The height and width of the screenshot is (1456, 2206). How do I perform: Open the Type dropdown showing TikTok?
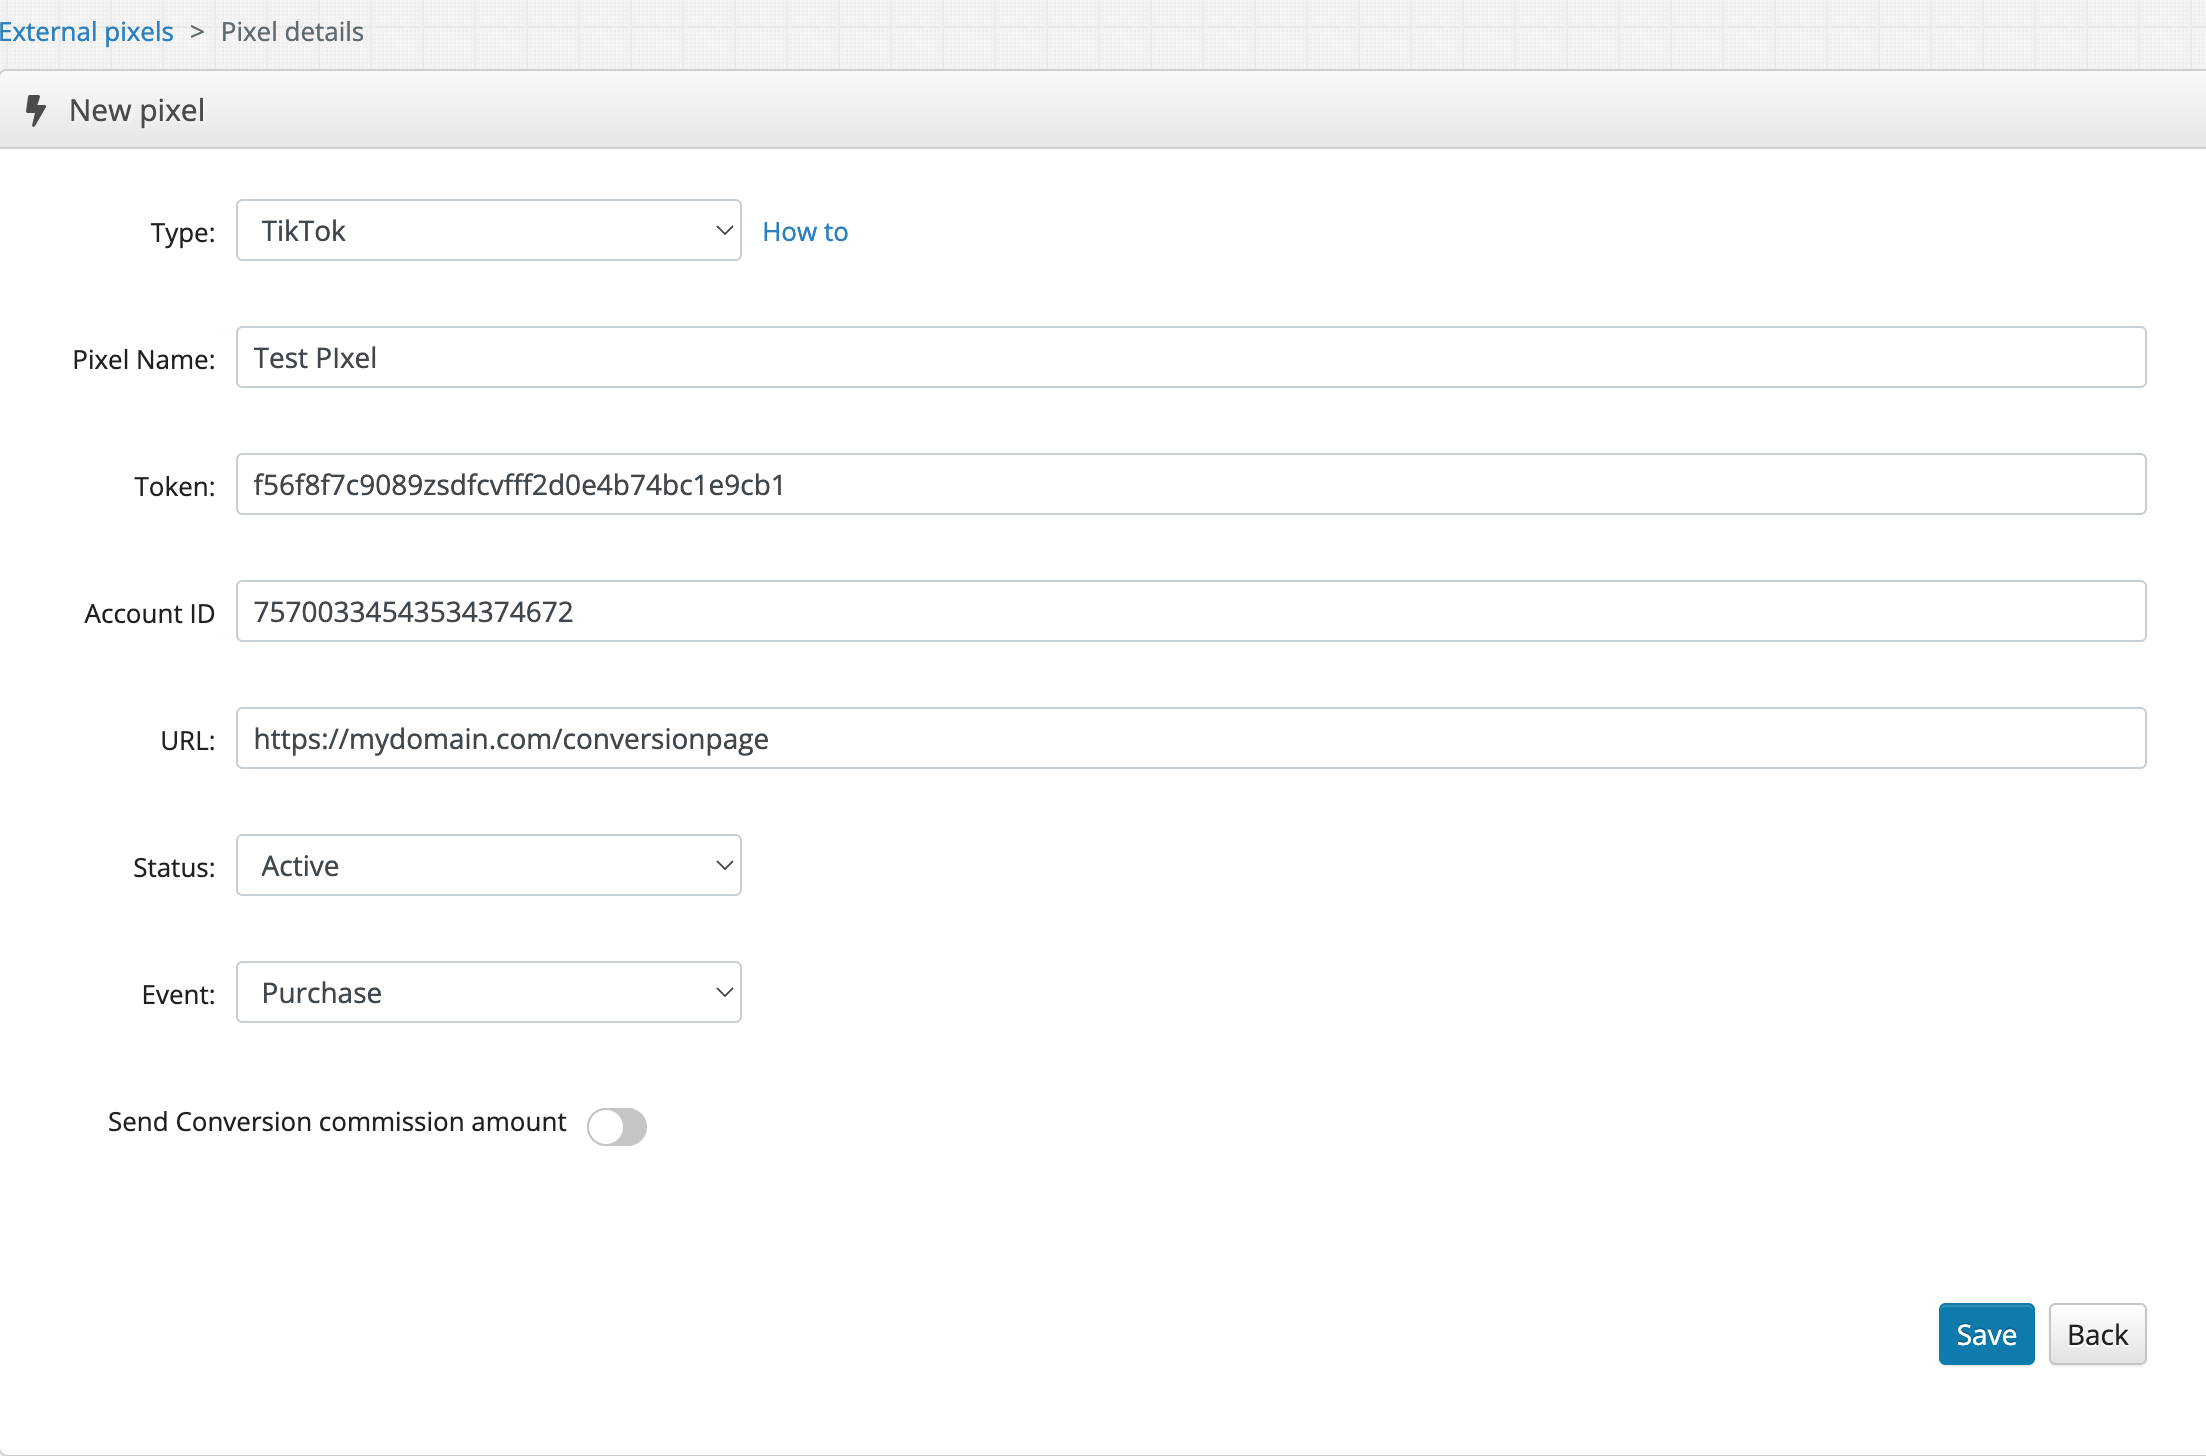point(470,231)
